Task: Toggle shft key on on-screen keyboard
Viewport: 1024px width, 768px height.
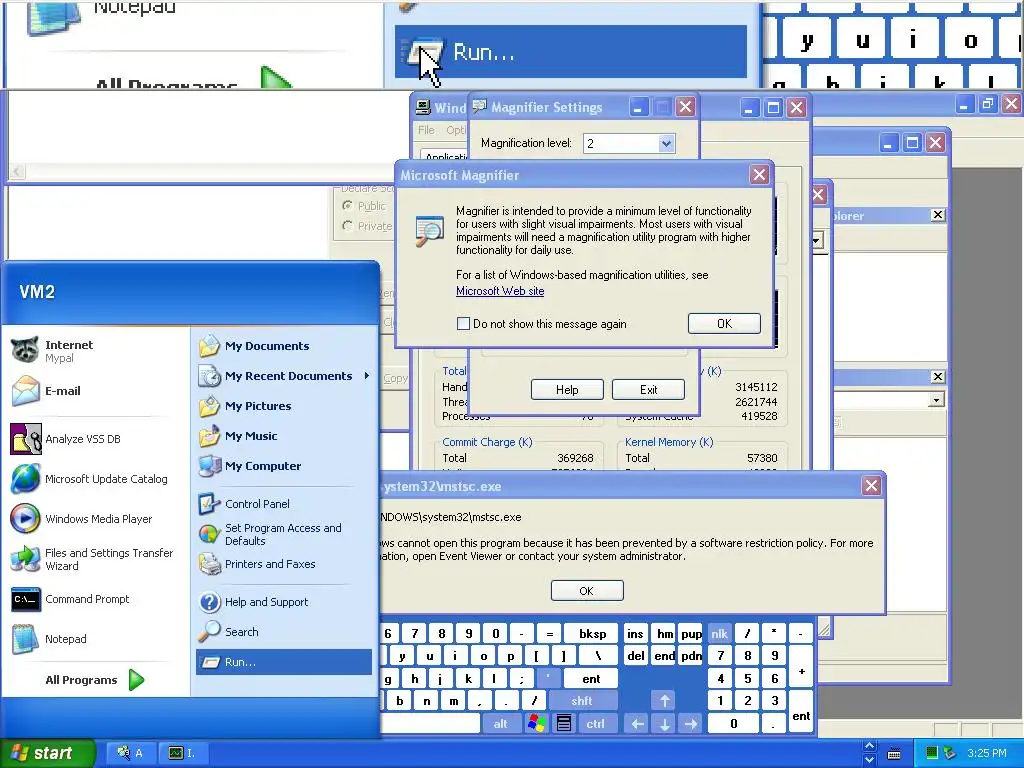Action: coord(582,701)
